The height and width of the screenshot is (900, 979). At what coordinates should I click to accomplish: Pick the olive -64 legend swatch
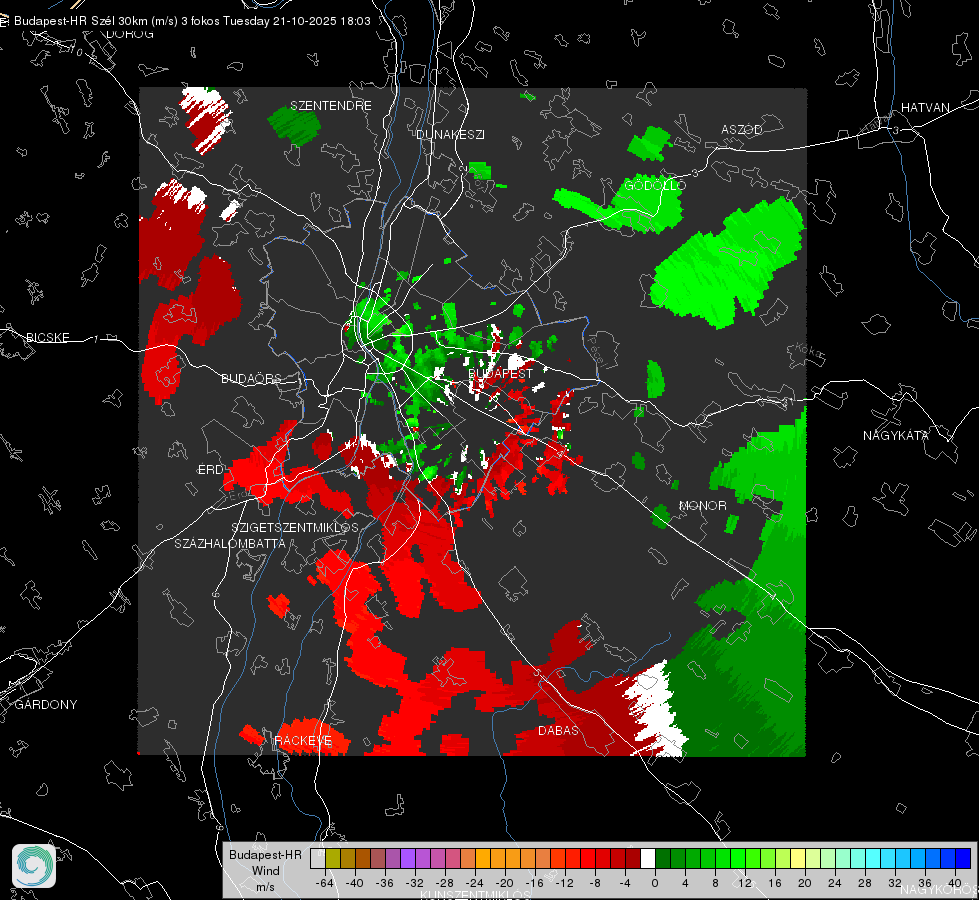333,858
